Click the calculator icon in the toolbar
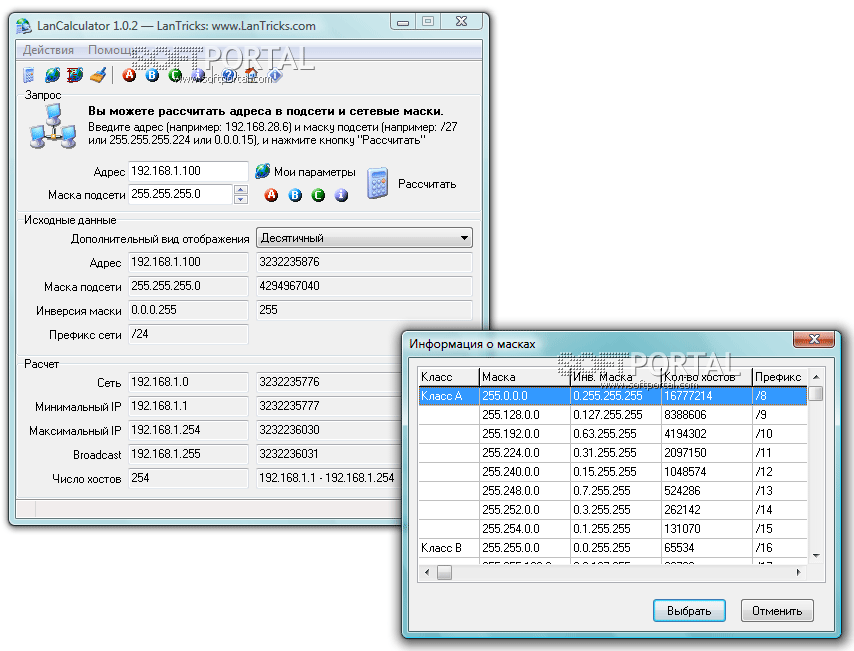The image size is (854, 651). [x=29, y=75]
